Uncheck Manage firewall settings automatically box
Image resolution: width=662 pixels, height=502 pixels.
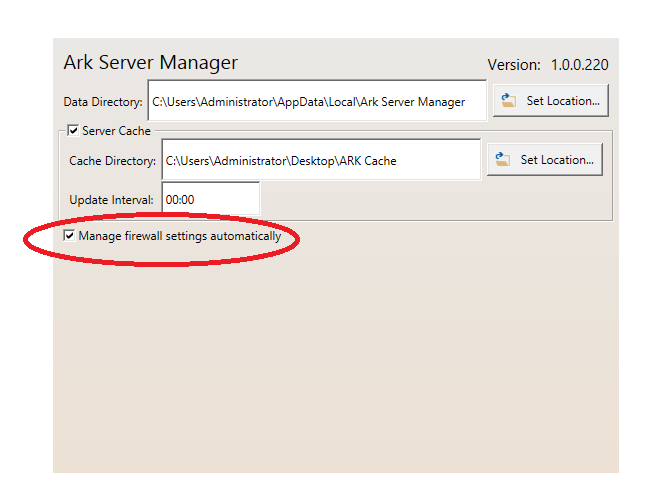pos(69,235)
